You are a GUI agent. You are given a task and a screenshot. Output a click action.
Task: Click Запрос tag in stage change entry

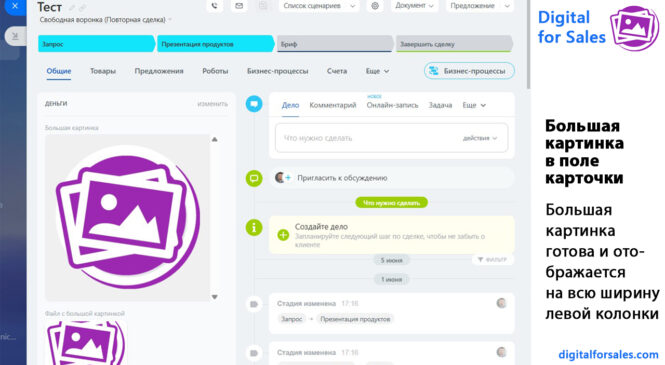[x=292, y=319]
